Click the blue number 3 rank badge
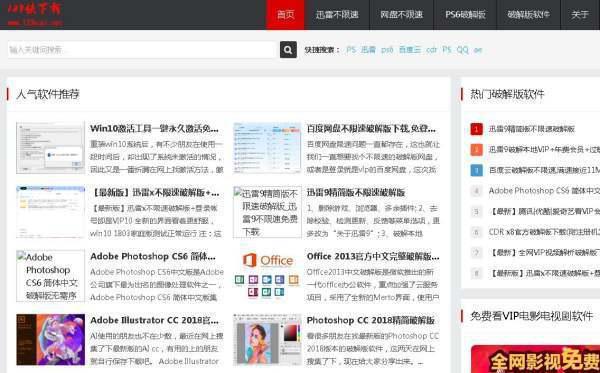 [x=476, y=170]
